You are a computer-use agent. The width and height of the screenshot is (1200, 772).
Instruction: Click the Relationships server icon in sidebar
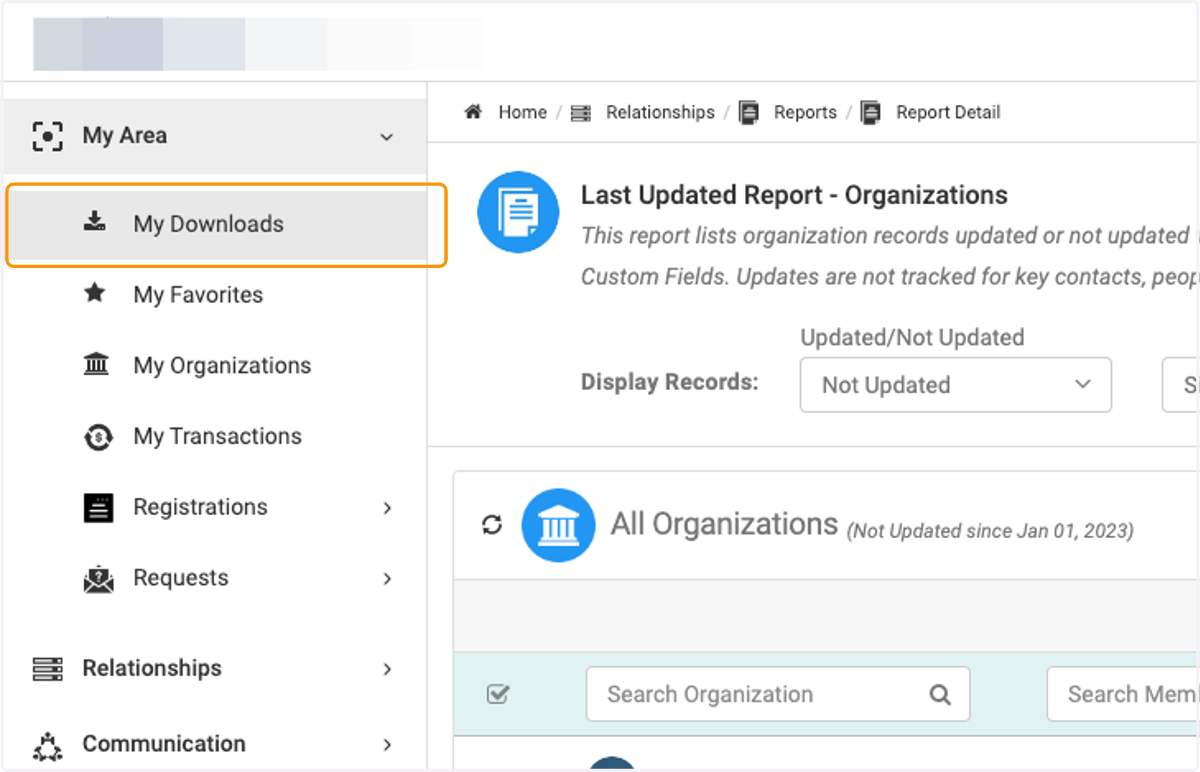pyautogui.click(x=47, y=668)
